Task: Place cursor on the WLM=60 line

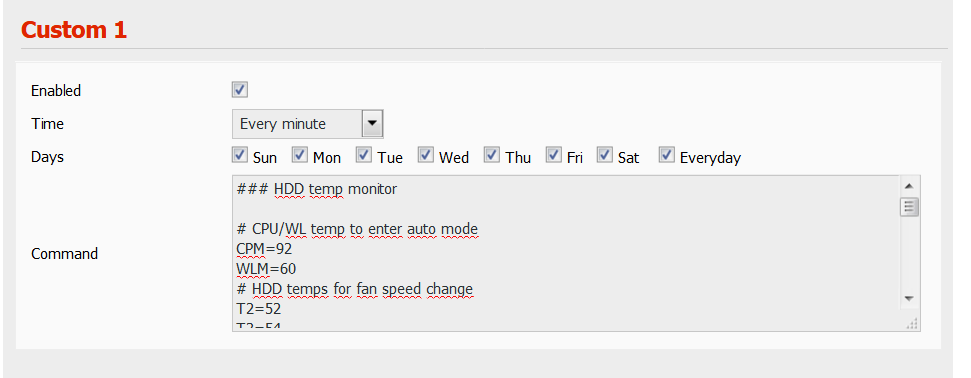Action: coord(266,269)
